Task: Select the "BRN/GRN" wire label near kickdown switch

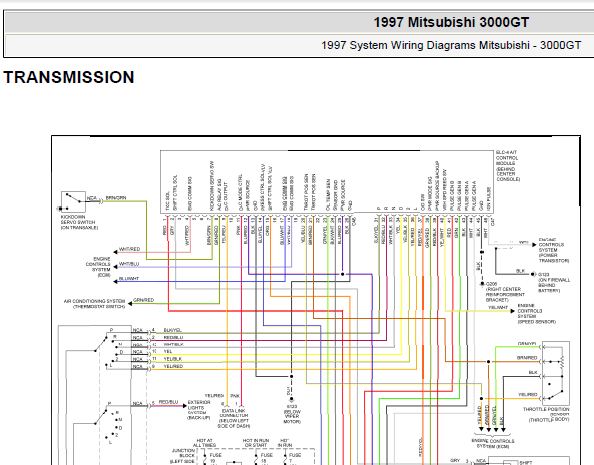Action: tap(116, 198)
